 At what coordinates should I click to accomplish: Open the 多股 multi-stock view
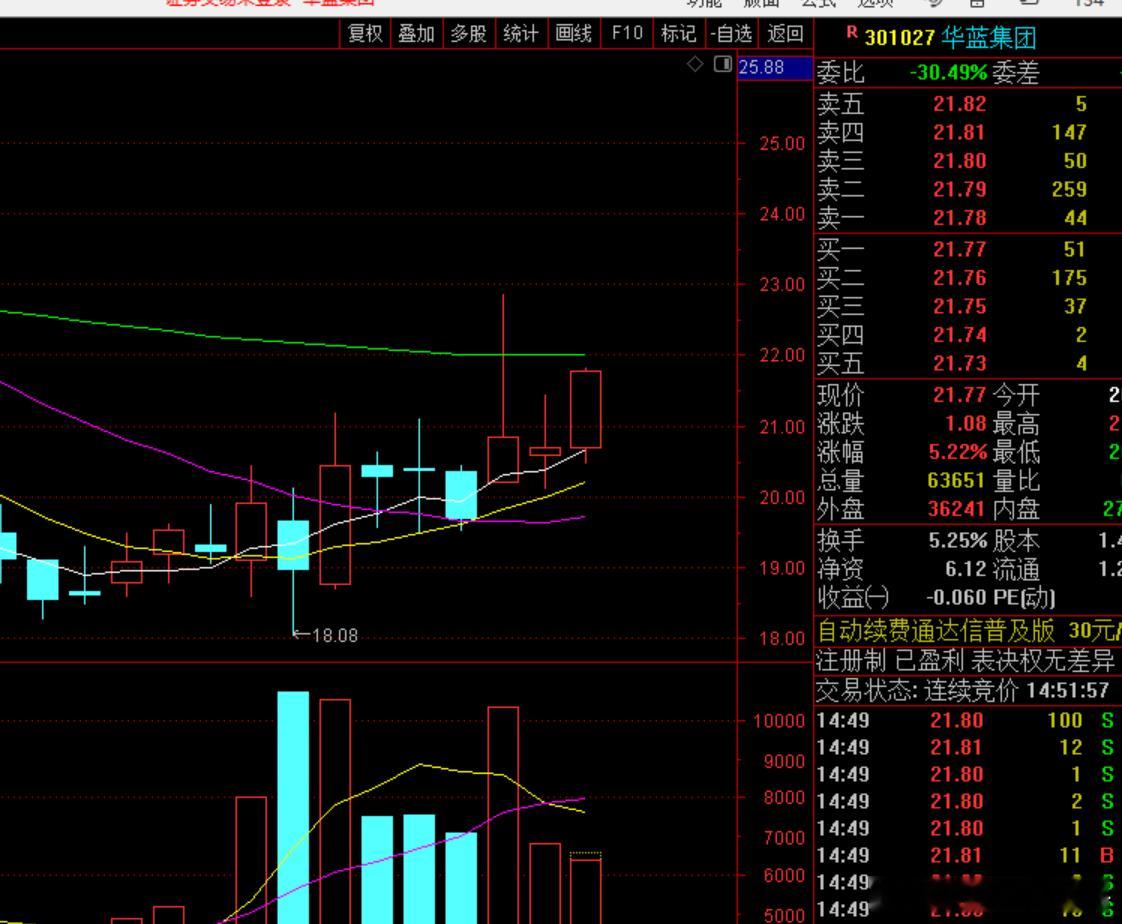[469, 34]
